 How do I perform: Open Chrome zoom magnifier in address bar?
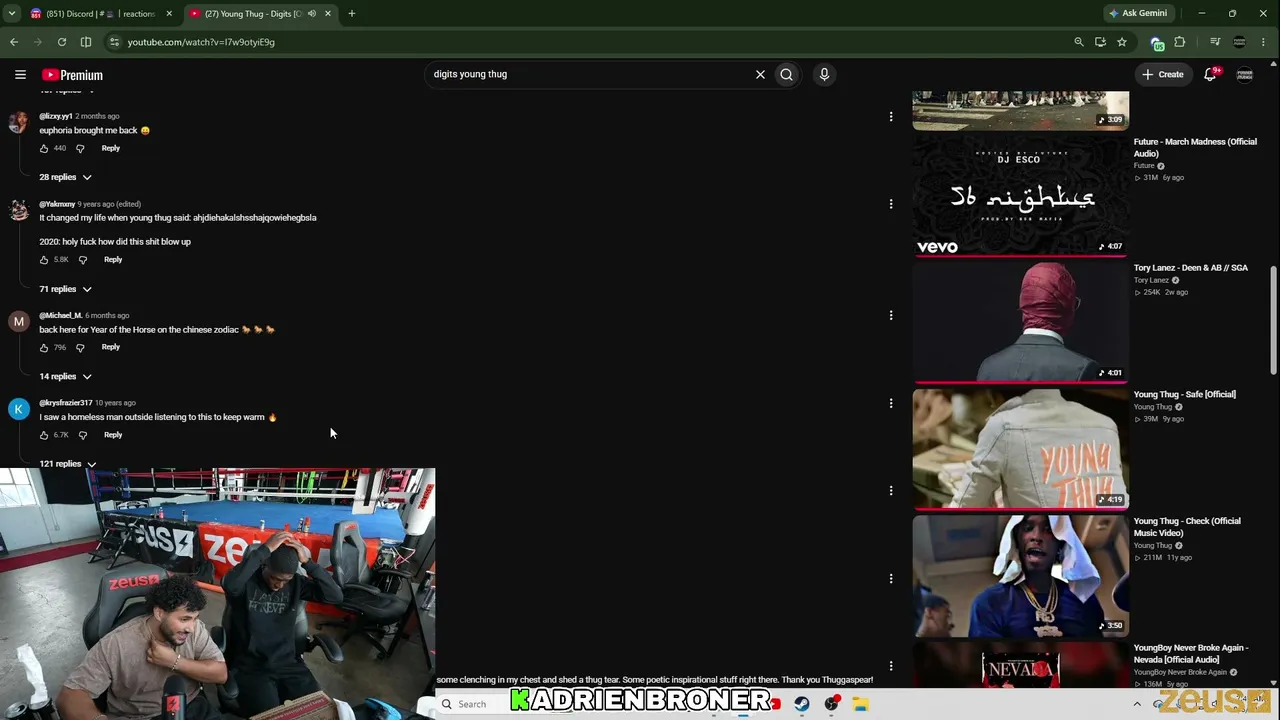(1078, 42)
